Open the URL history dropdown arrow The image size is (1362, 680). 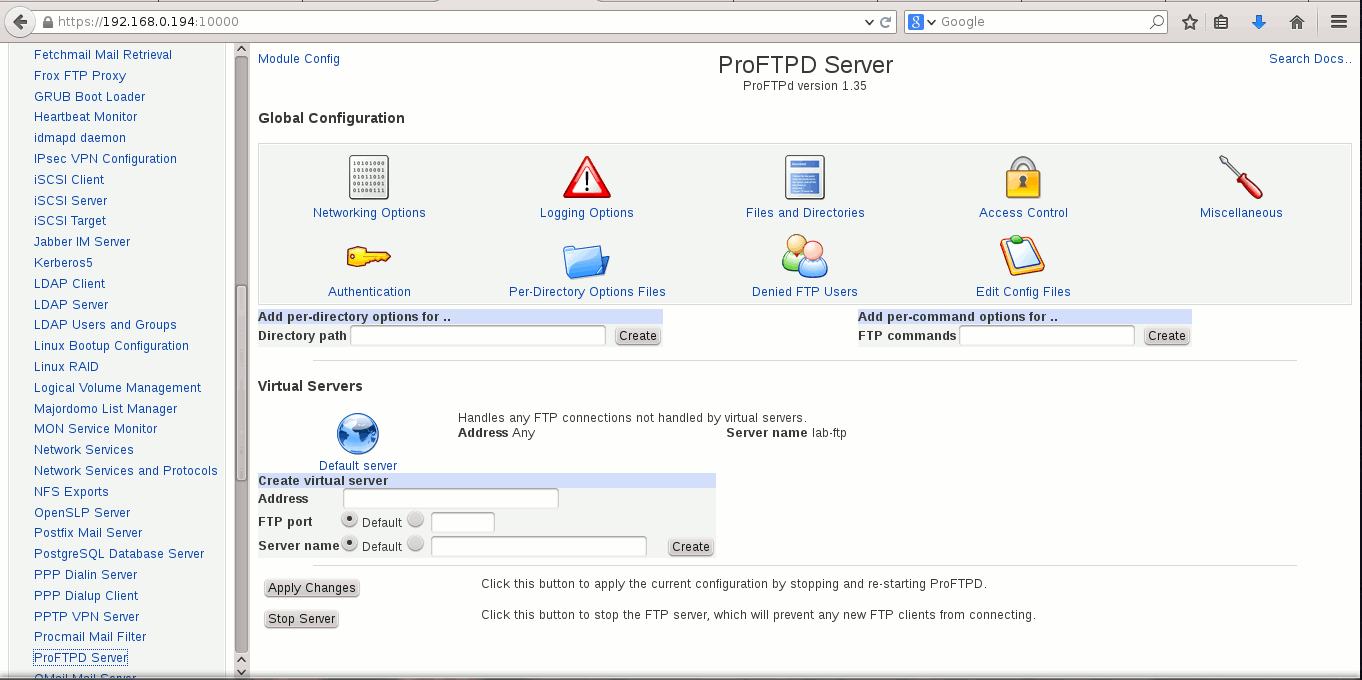click(868, 21)
